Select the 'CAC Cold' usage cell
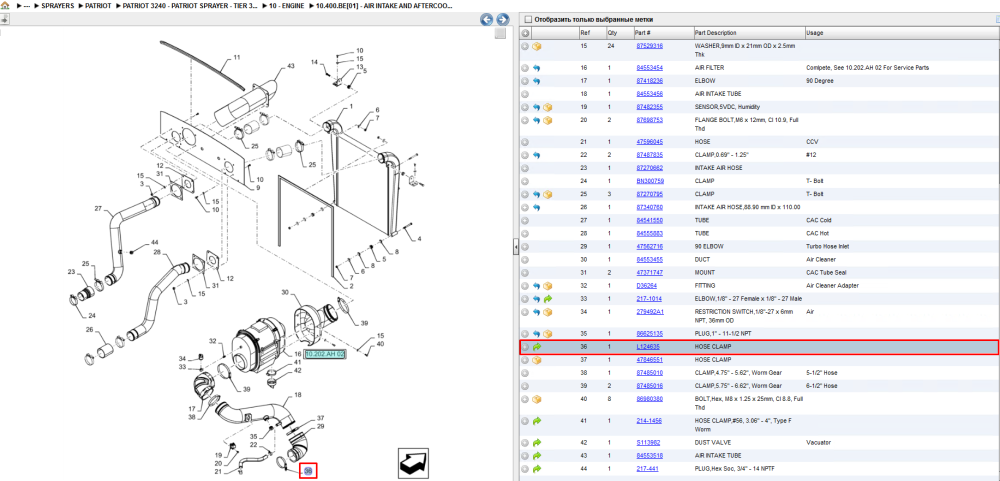Viewport: 1000px width, 481px height. (819, 220)
